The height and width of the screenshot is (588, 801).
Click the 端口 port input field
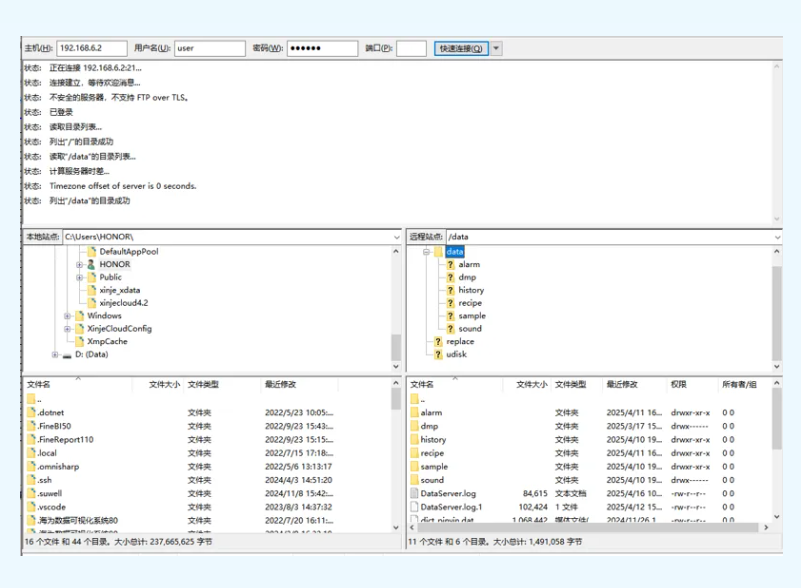coord(411,48)
